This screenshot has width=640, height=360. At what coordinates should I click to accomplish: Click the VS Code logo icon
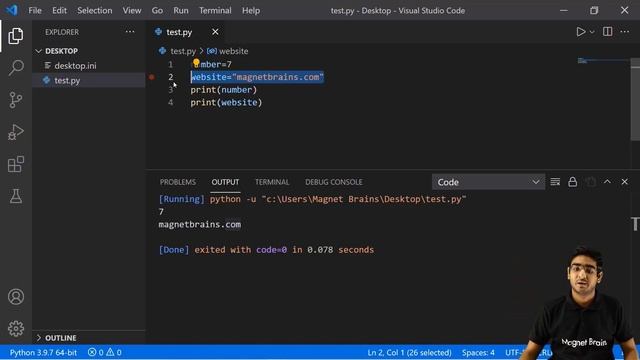[12, 10]
